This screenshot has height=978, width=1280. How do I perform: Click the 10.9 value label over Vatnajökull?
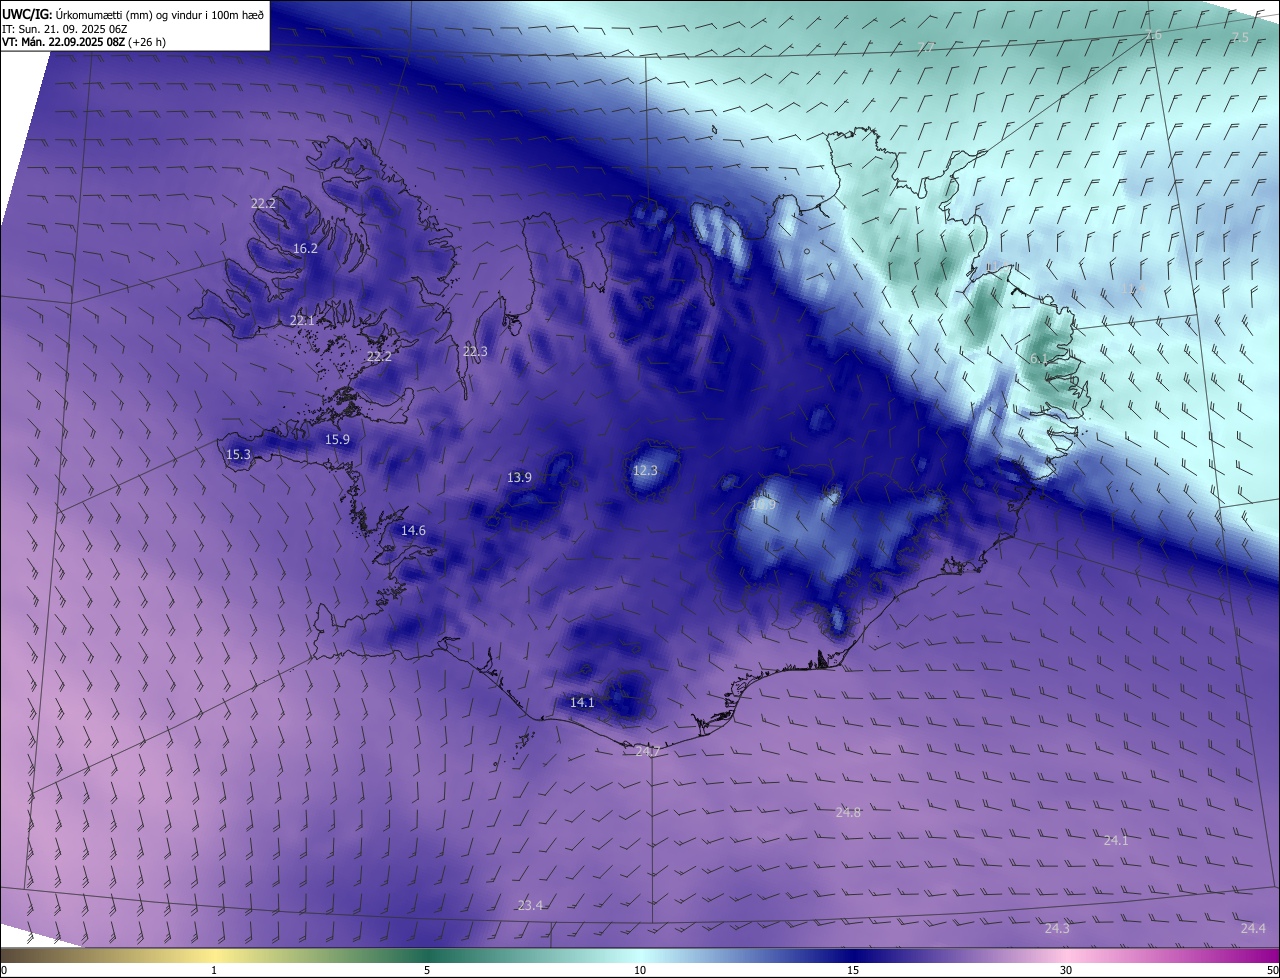pos(763,505)
